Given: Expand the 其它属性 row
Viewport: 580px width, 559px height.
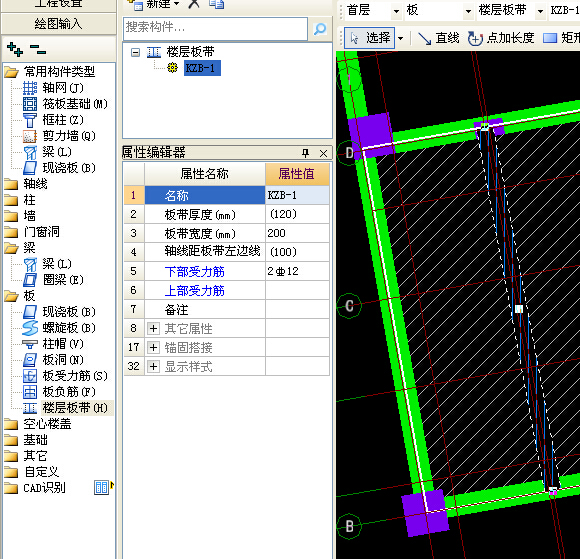Looking at the screenshot, I should tap(153, 329).
